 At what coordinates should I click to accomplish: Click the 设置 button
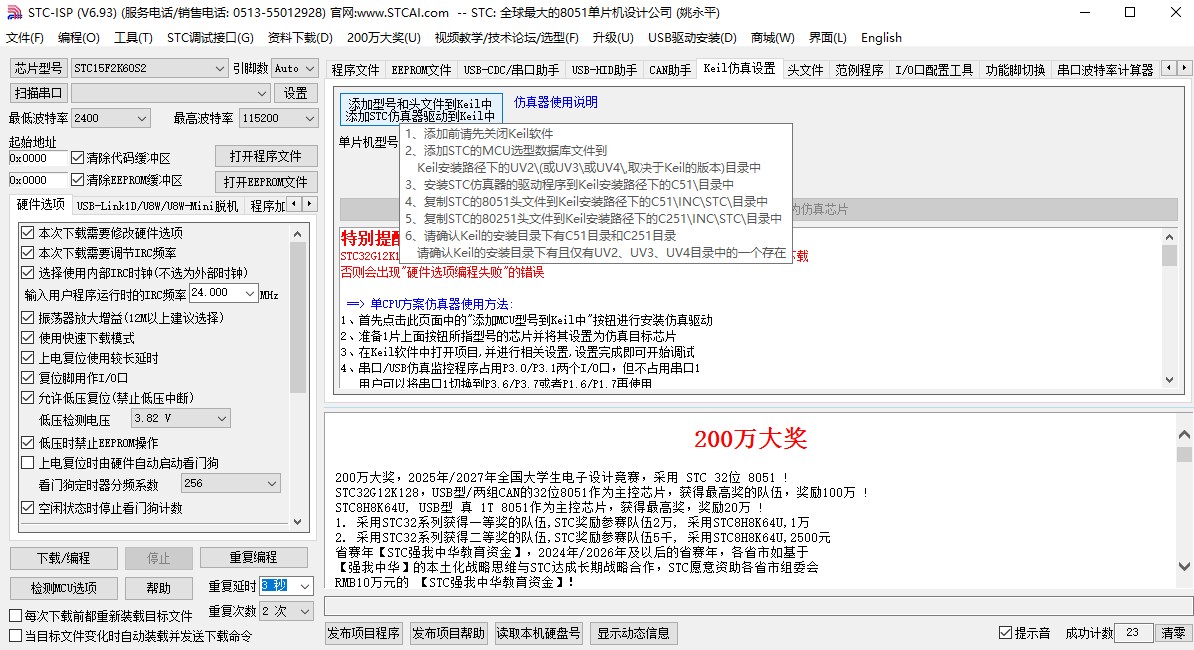point(295,93)
